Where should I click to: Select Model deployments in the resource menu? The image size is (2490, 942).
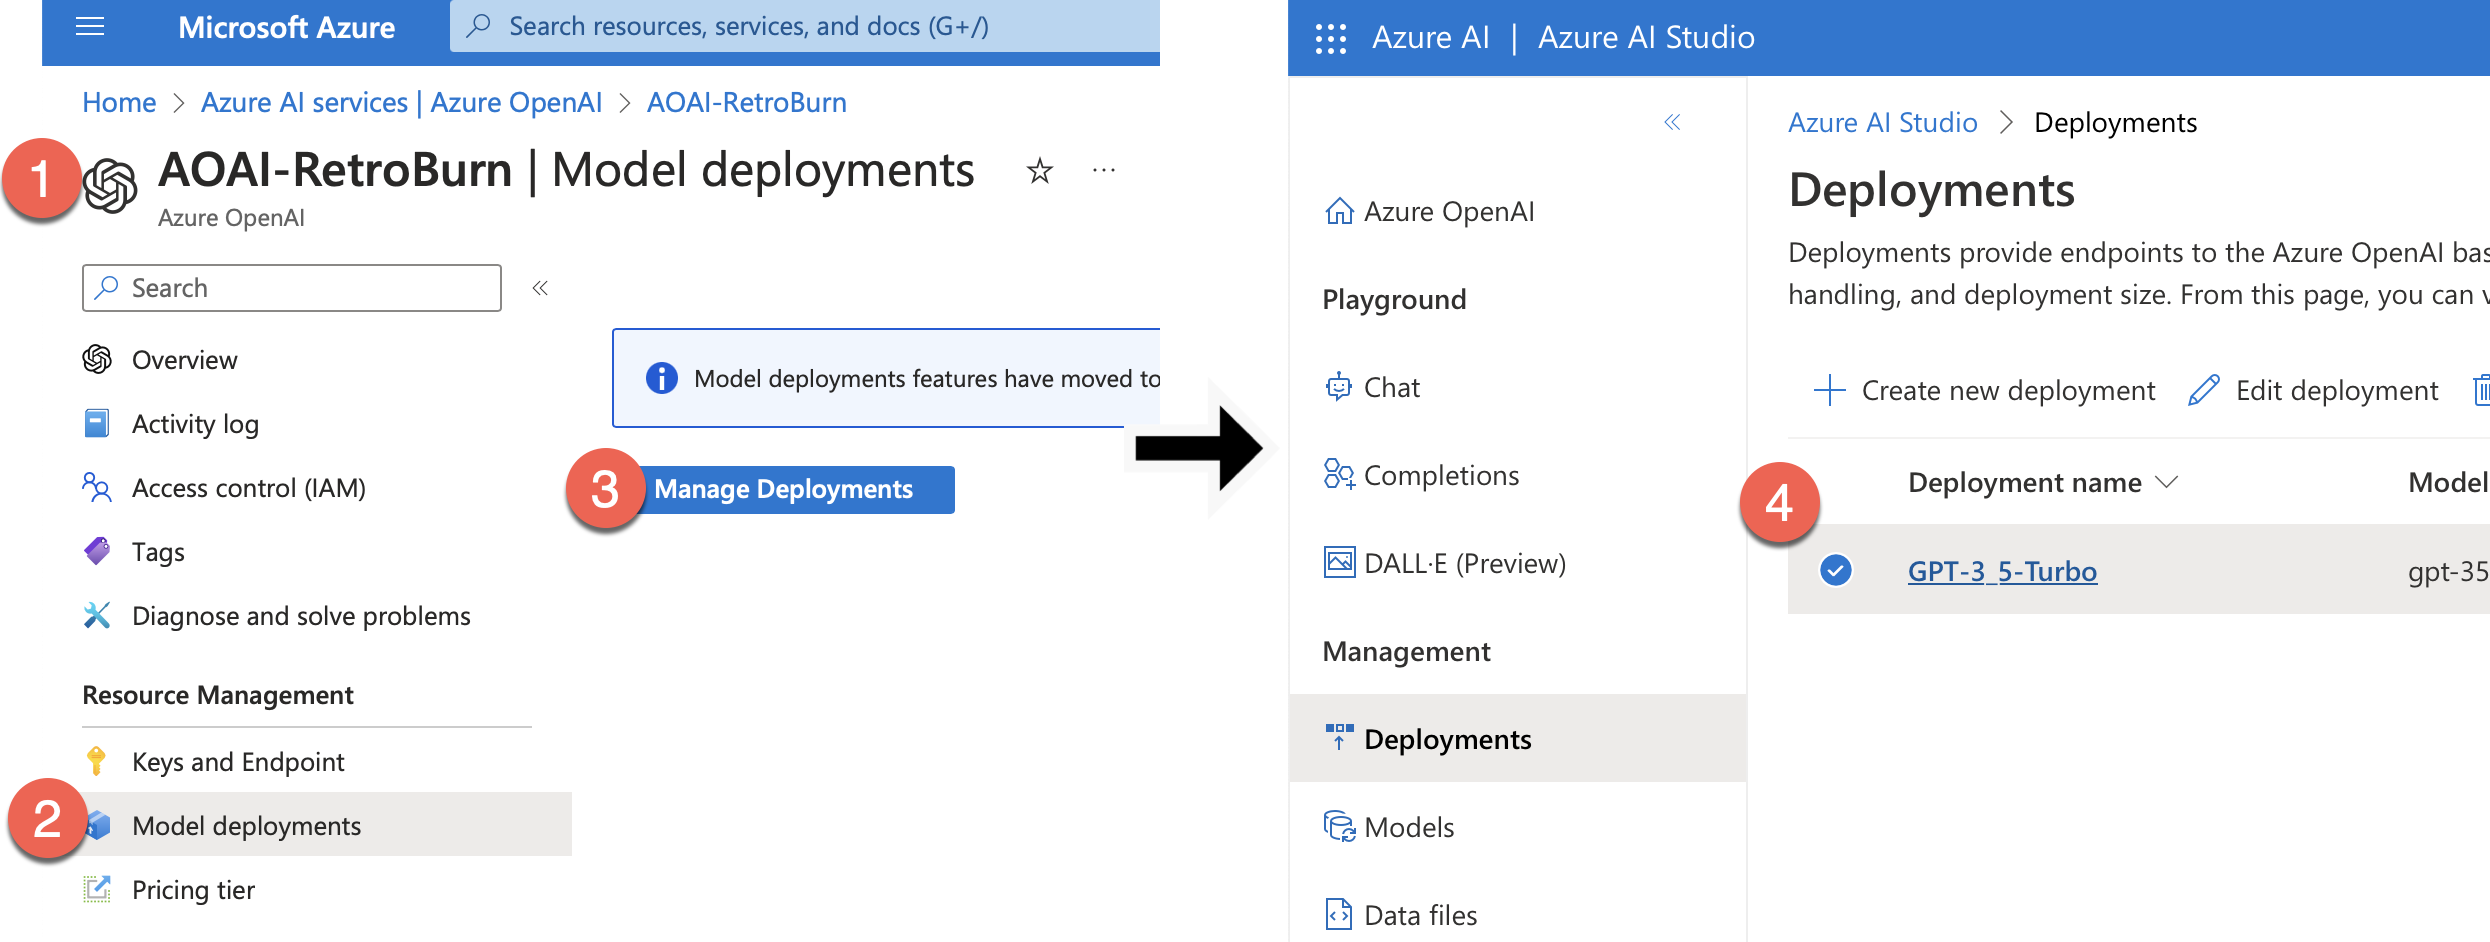click(x=326, y=824)
